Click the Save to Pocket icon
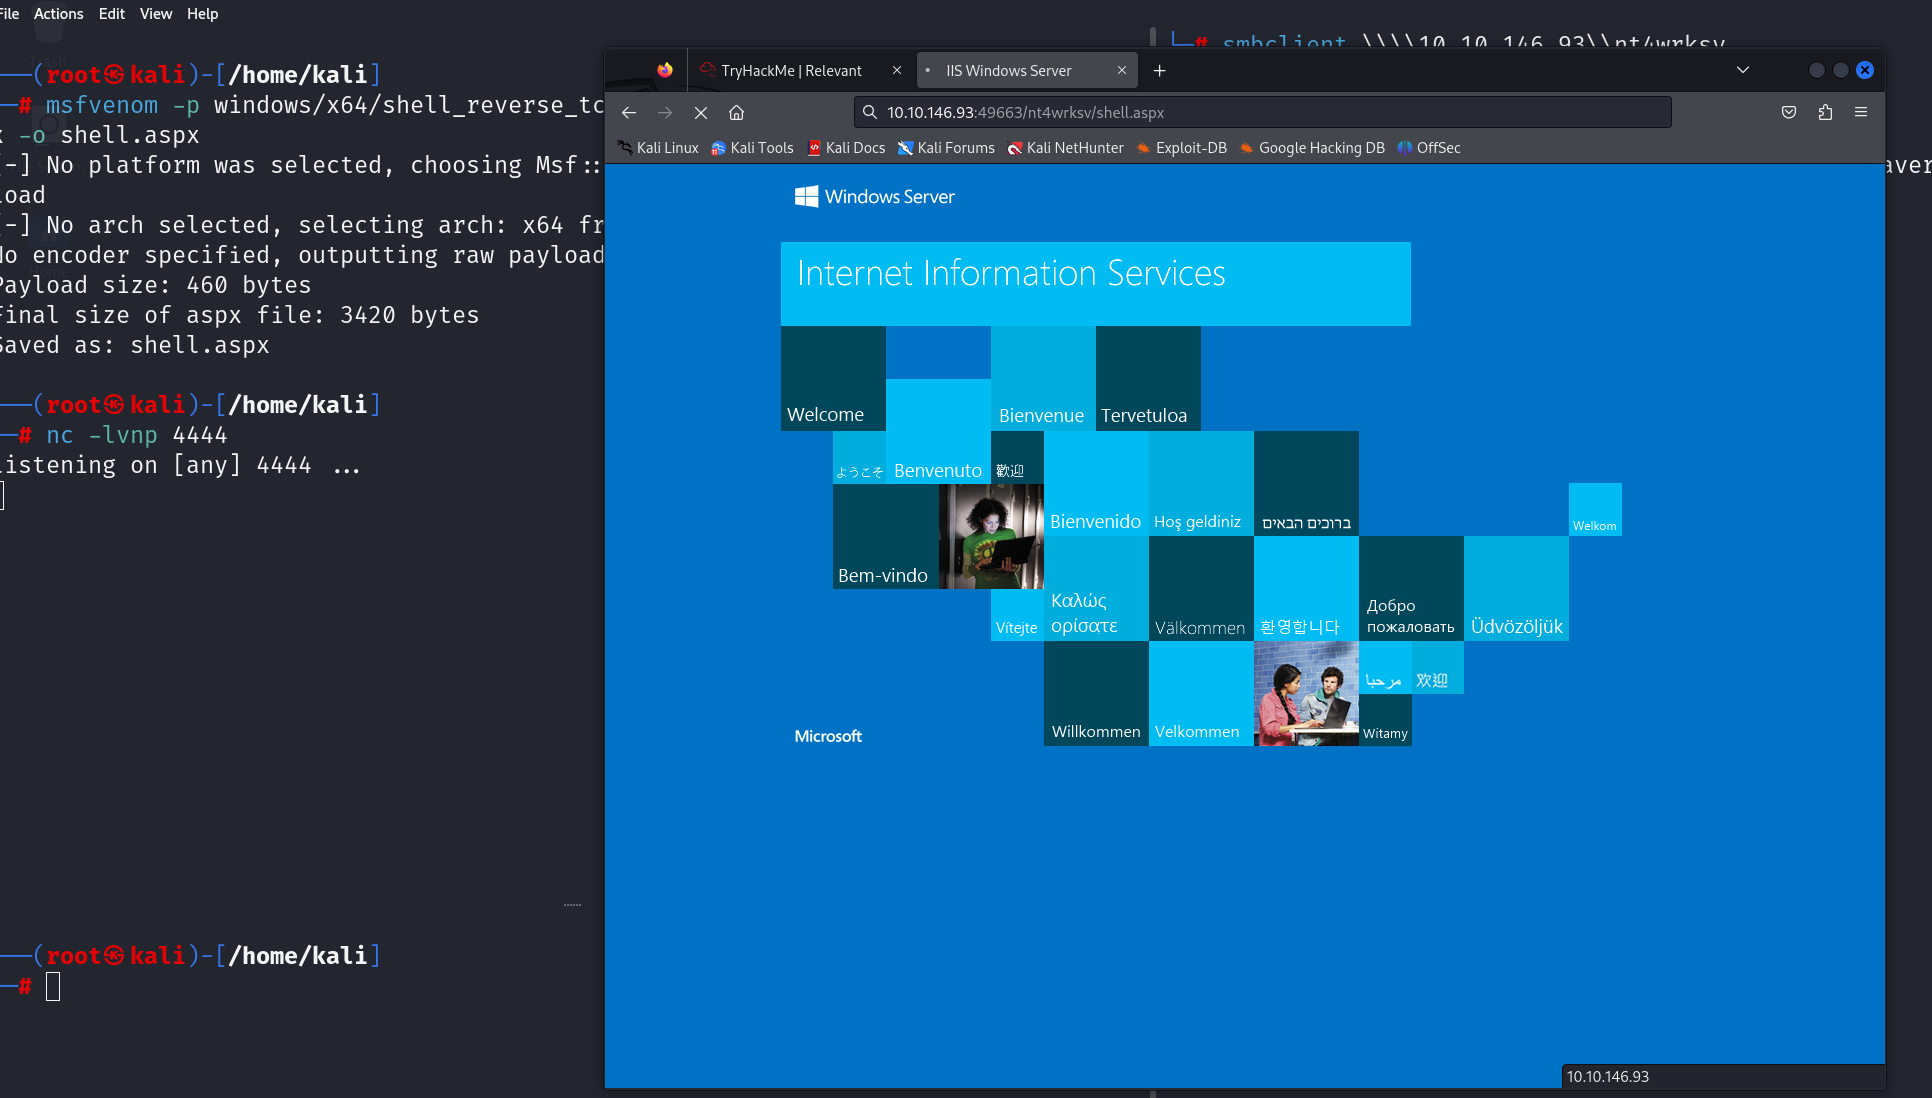 (1789, 113)
